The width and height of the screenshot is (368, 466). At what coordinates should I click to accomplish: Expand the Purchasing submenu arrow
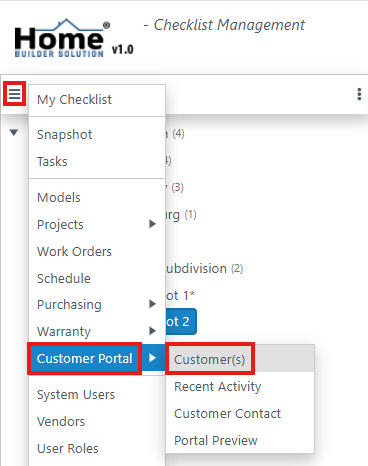tap(152, 304)
